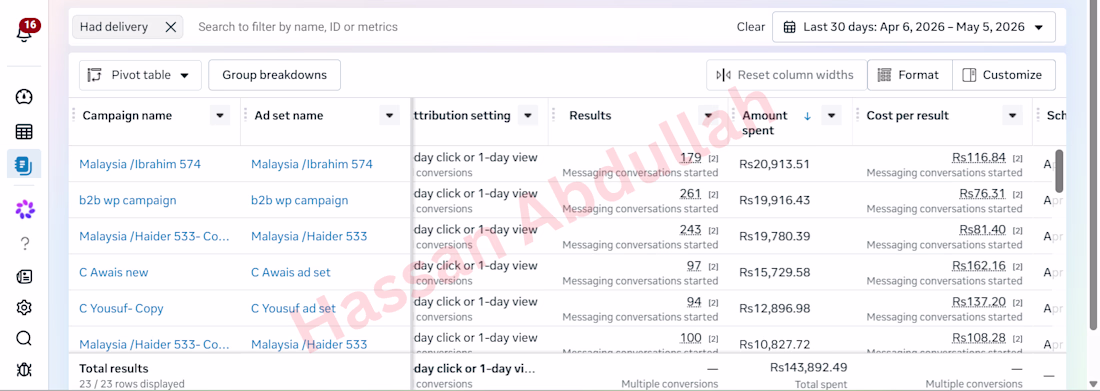The width and height of the screenshot is (1100, 391).
Task: Open Cost per result column options arrow
Action: [x=1012, y=116]
